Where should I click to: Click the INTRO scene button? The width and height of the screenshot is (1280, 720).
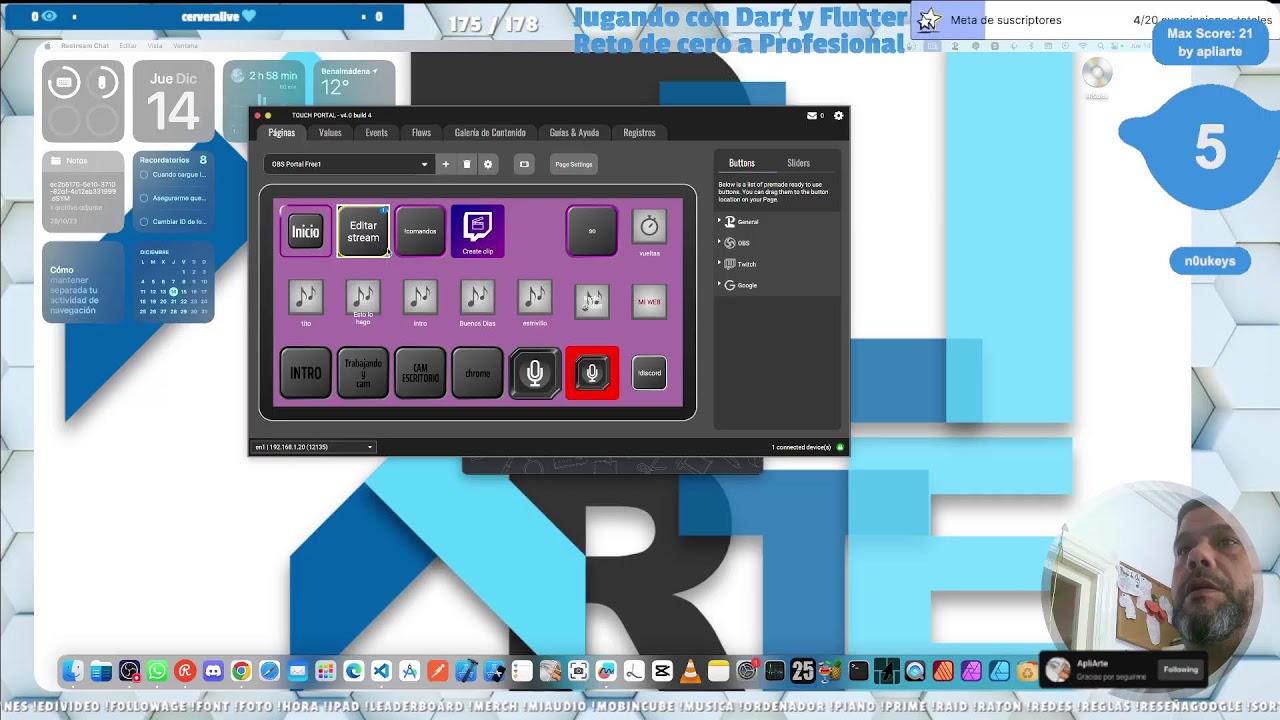[305, 373]
